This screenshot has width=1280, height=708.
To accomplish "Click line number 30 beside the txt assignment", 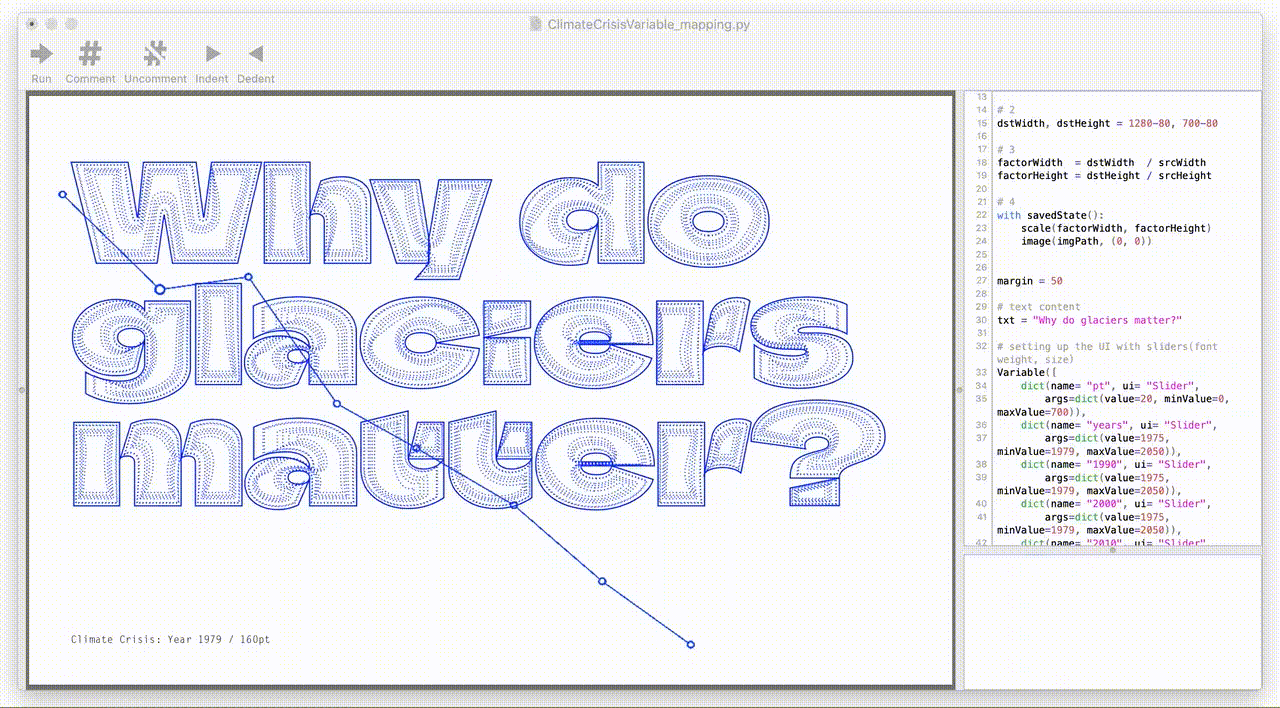I will pos(983,320).
